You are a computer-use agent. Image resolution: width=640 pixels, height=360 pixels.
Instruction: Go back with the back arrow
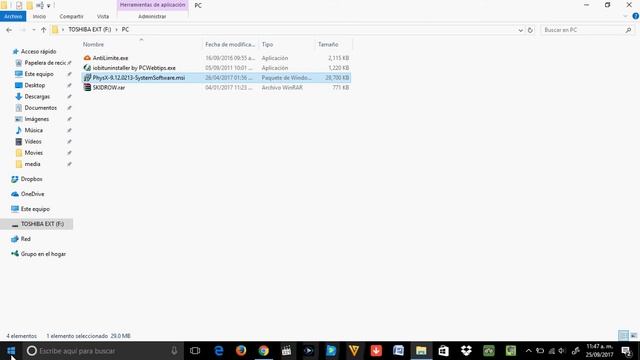point(9,30)
